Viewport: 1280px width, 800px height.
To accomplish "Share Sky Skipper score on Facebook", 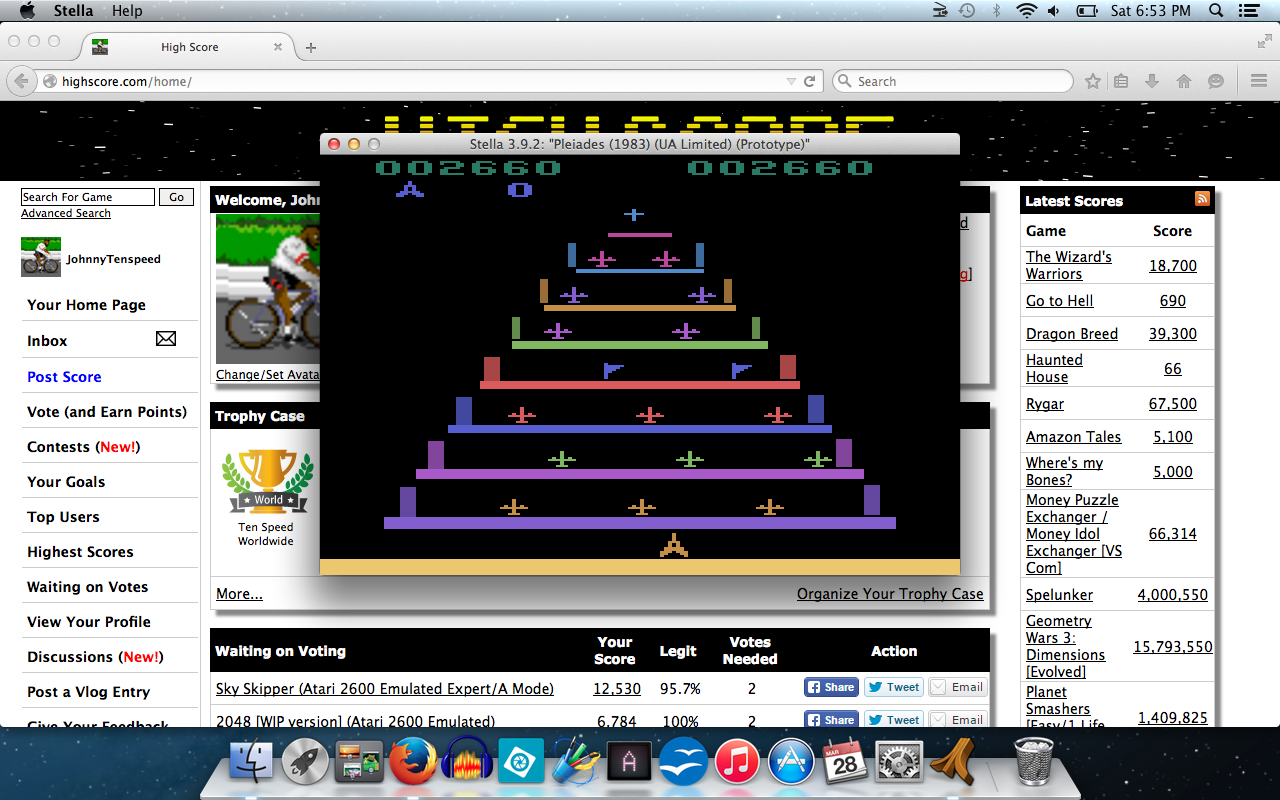I will click(x=831, y=687).
